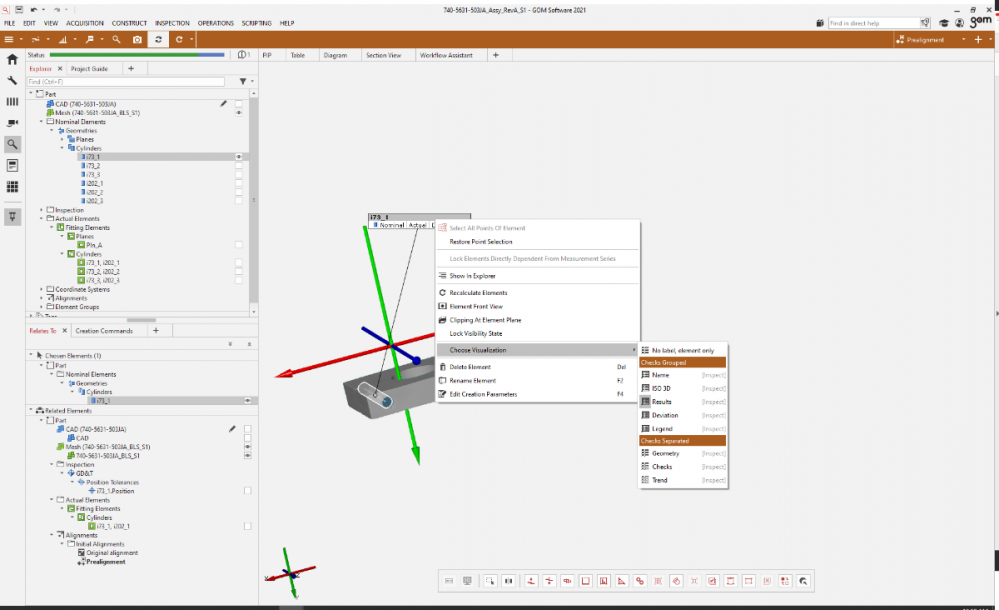Click the camera snapshot icon in toolbar
This screenshot has height=610, width=999.
click(x=137, y=39)
